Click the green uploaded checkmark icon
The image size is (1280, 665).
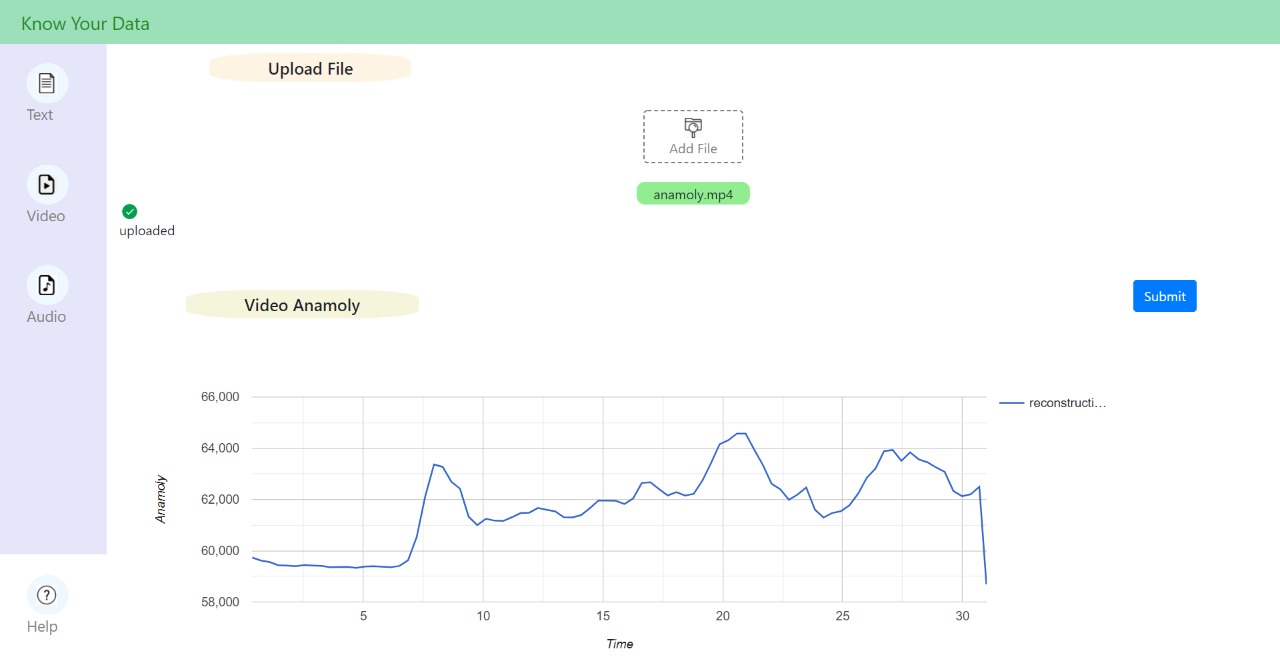click(129, 211)
